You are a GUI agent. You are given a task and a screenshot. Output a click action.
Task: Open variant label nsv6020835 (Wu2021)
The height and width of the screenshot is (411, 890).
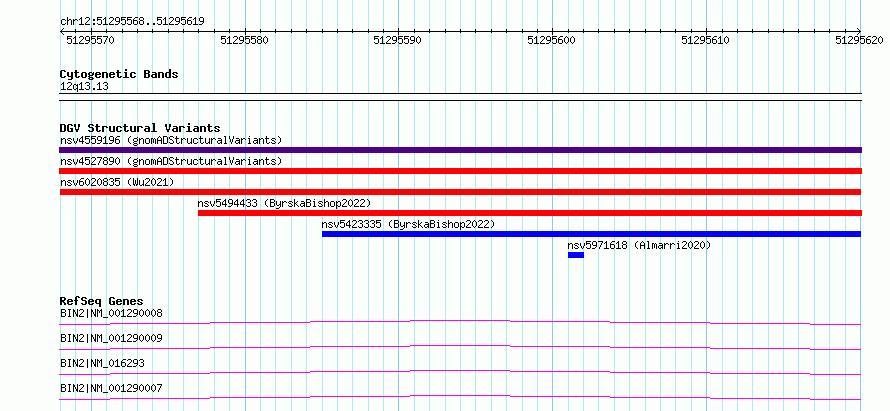117,182
